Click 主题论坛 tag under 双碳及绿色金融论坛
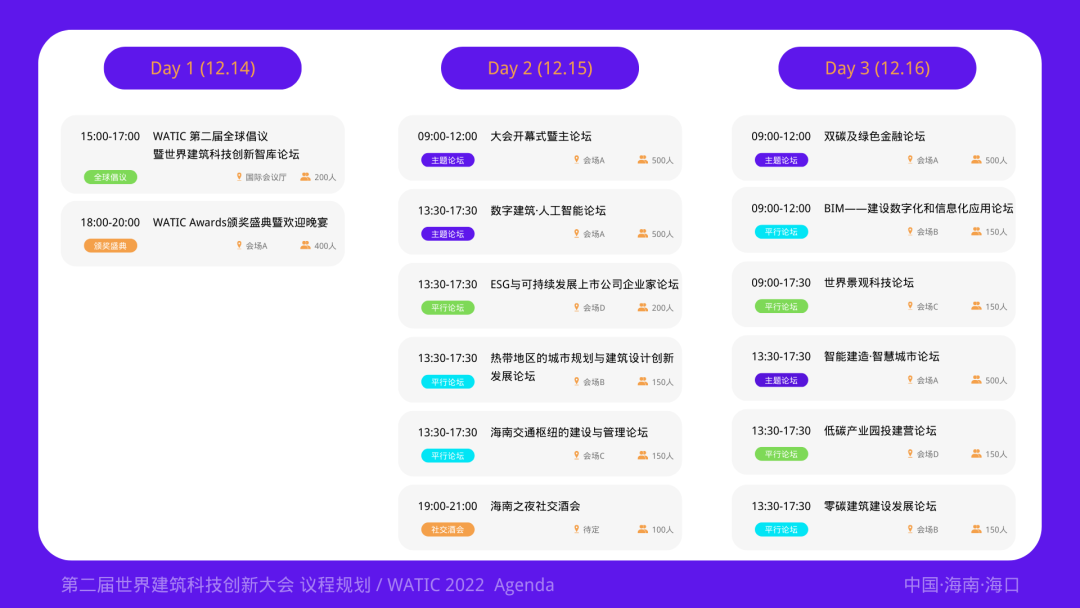This screenshot has height=608, width=1080. 781,160
